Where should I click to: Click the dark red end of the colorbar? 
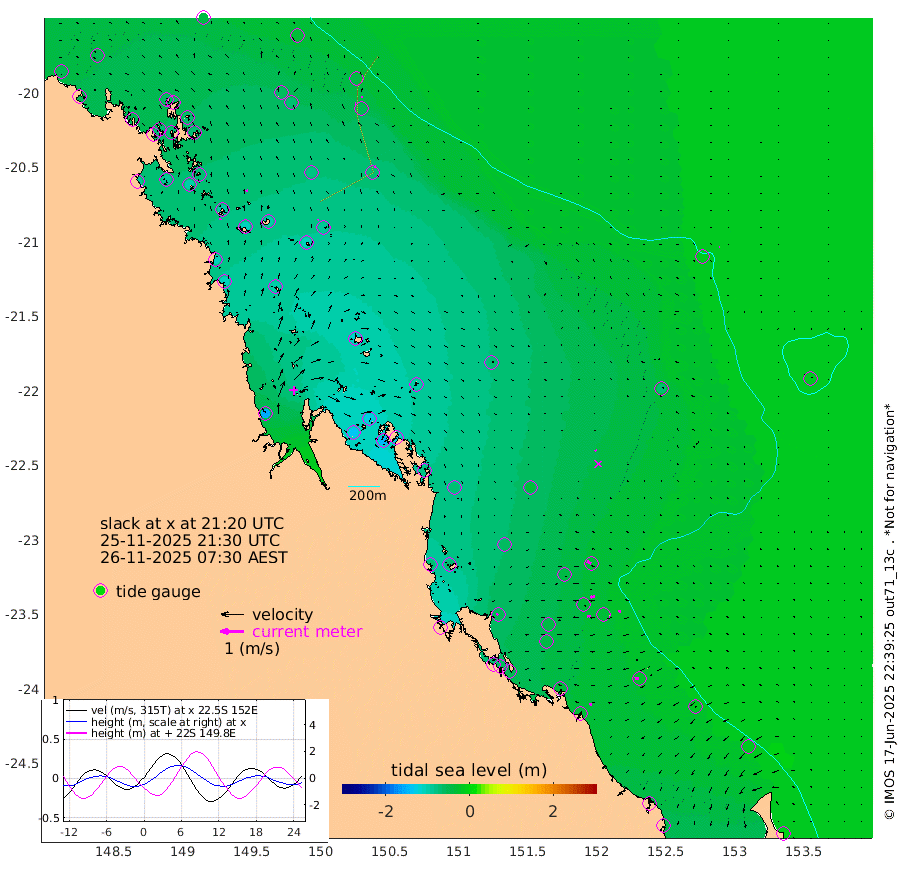(x=592, y=789)
